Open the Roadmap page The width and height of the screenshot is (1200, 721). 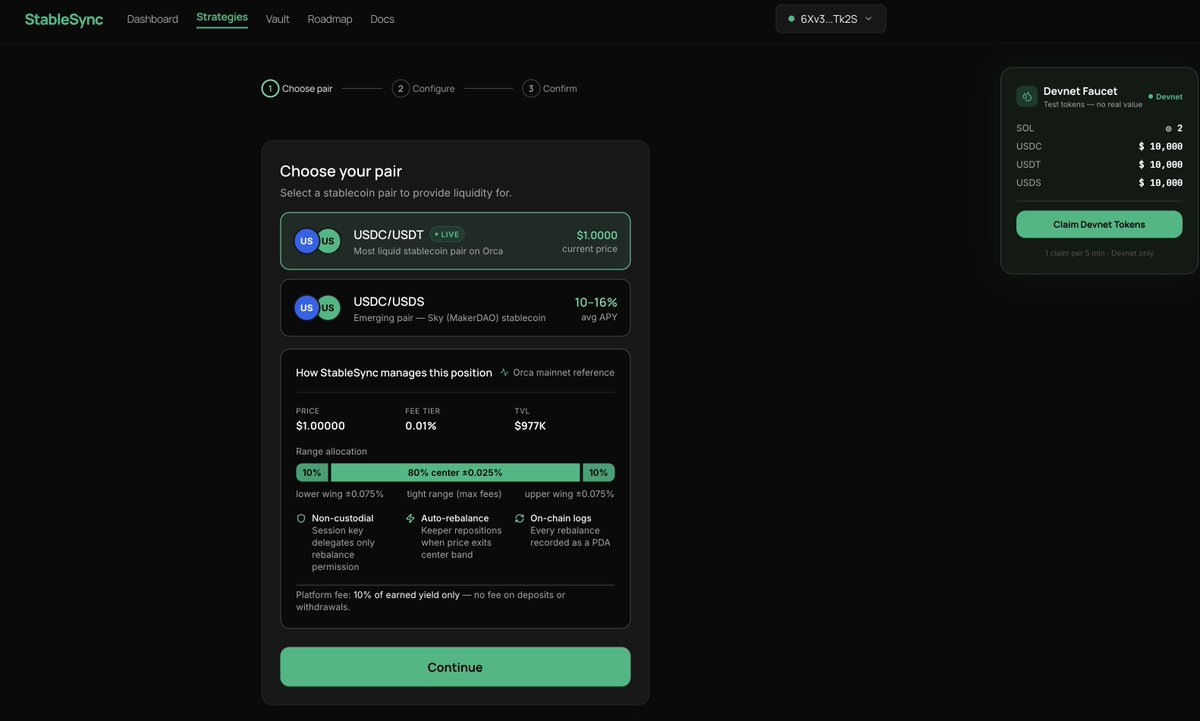330,19
